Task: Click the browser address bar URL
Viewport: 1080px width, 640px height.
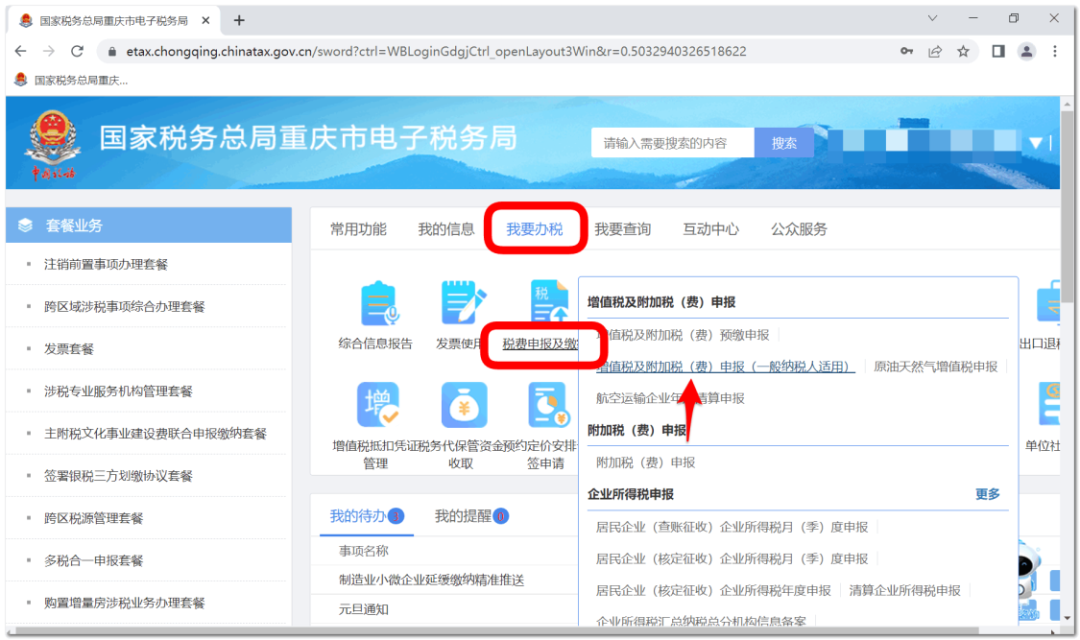Action: click(436, 52)
